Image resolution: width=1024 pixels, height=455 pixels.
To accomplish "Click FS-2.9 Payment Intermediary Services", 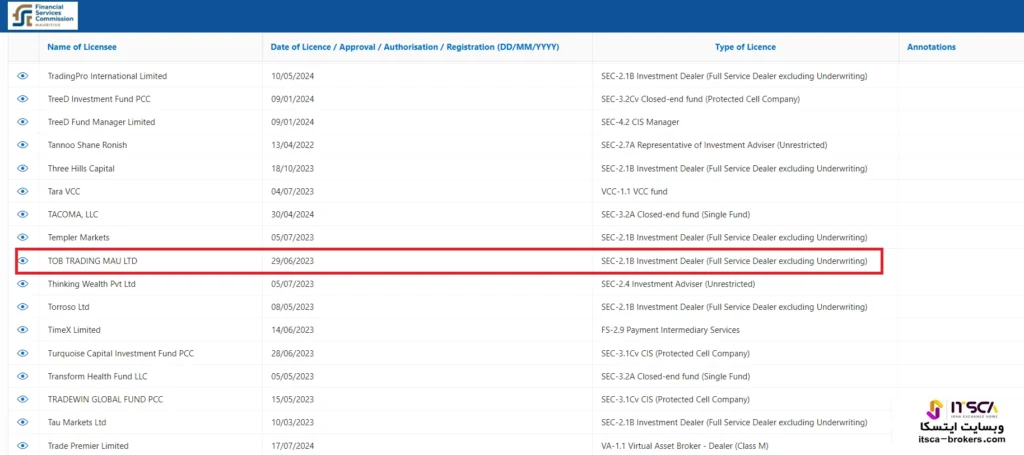I will 670,330.
